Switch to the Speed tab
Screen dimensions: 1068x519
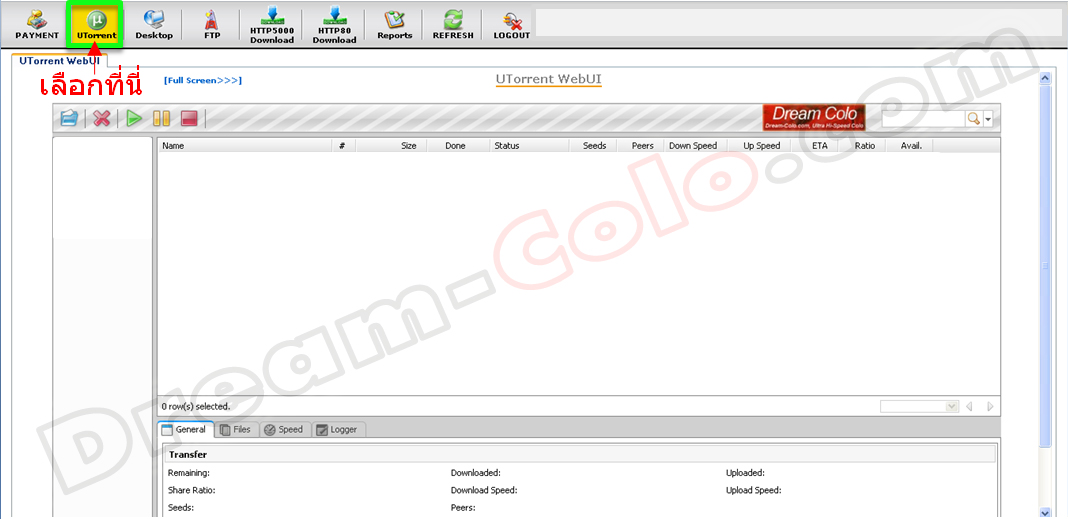[x=285, y=430]
